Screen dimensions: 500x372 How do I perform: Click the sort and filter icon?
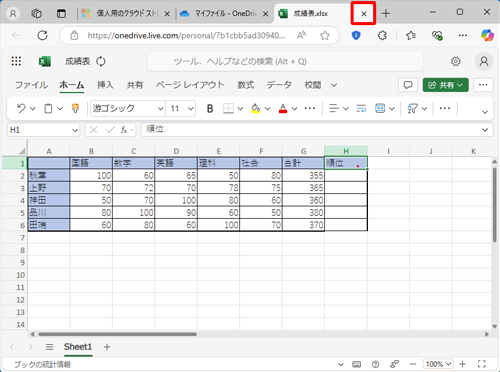point(412,108)
